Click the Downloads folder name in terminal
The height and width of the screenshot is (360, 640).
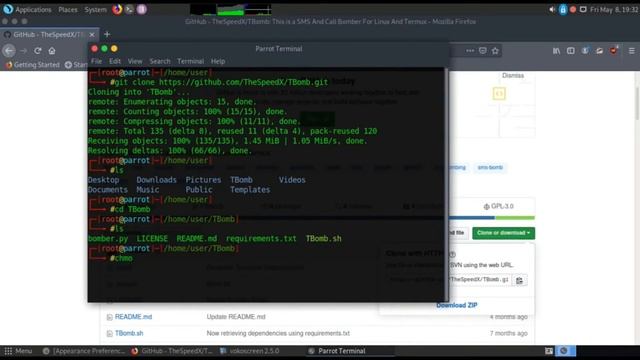tap(156, 180)
